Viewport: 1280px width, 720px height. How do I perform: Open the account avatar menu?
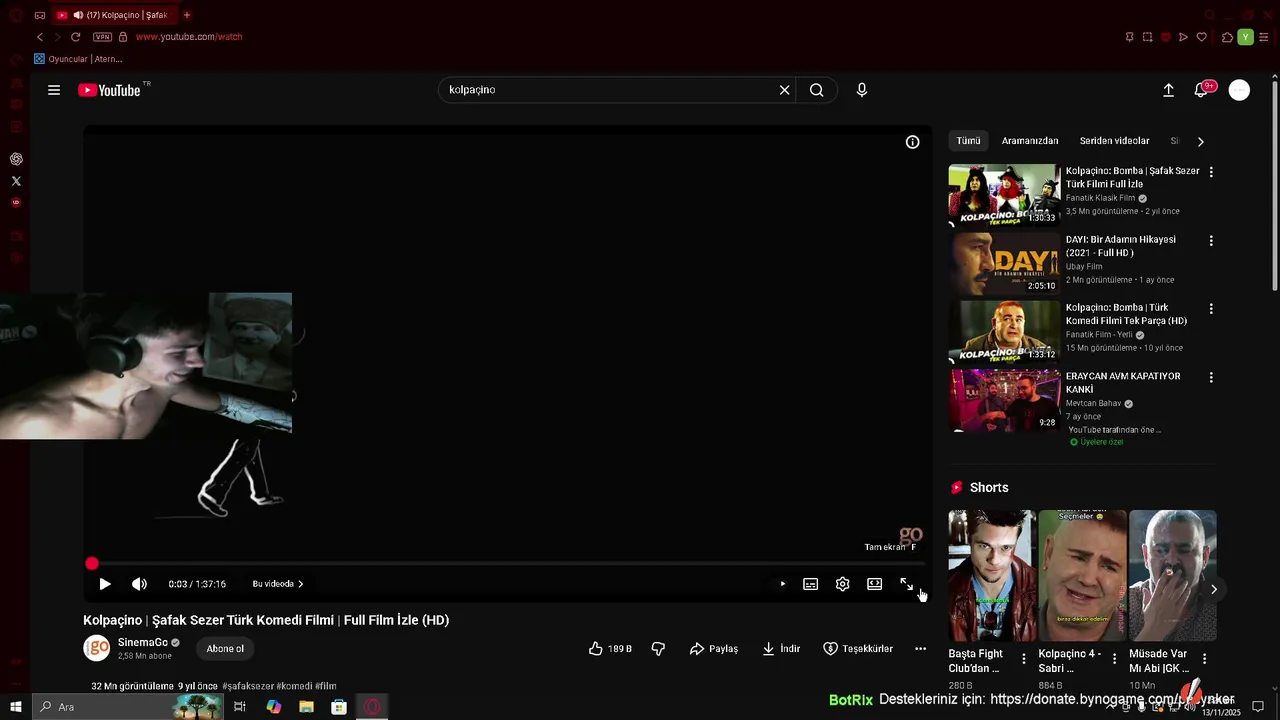[x=1239, y=90]
